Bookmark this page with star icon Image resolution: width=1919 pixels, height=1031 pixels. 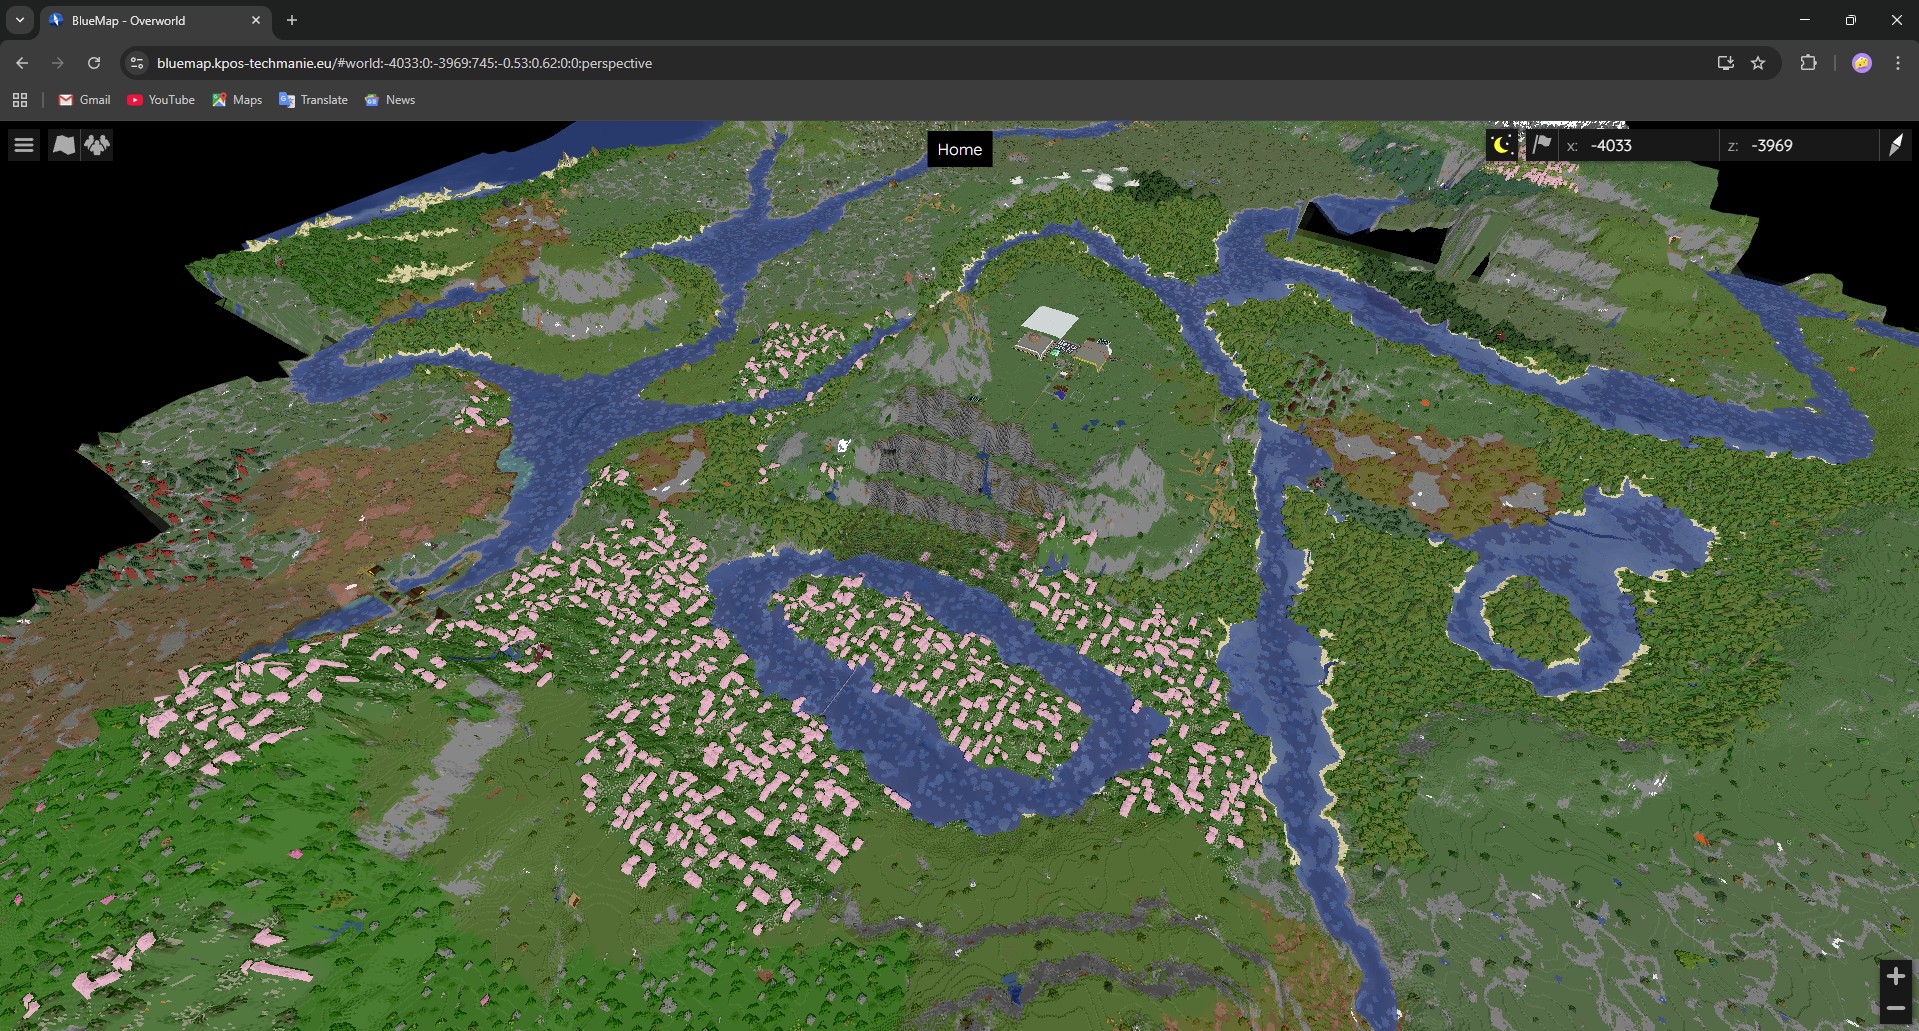(x=1758, y=63)
